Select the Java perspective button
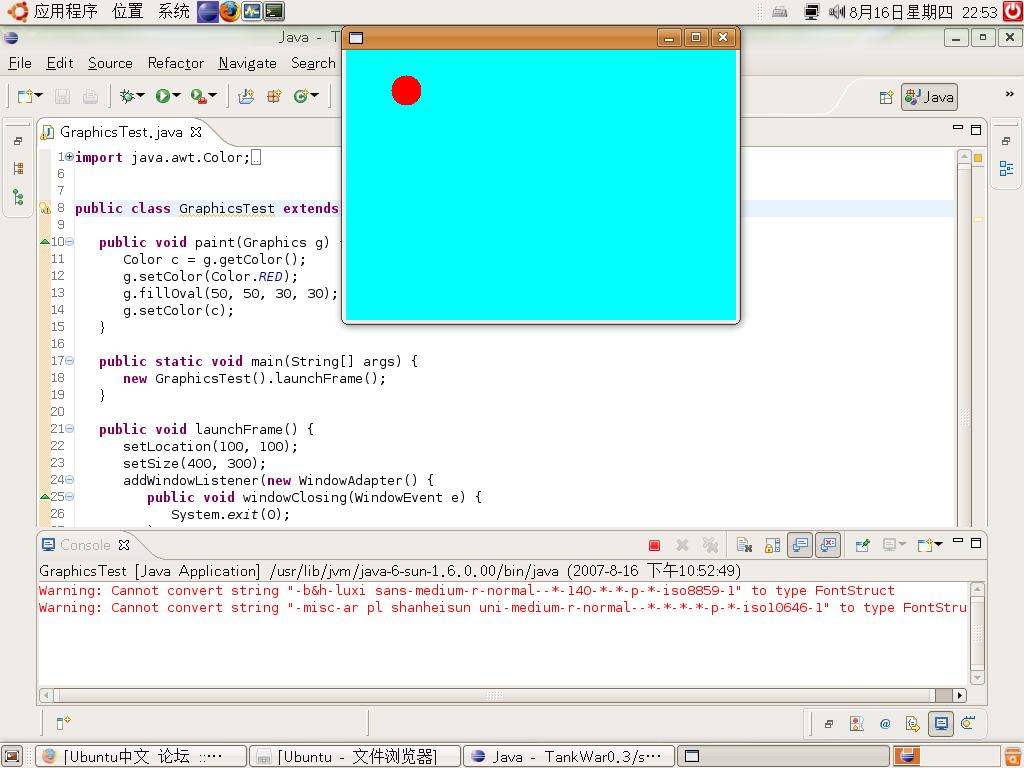Screen dimensions: 1024x768 (x=929, y=97)
